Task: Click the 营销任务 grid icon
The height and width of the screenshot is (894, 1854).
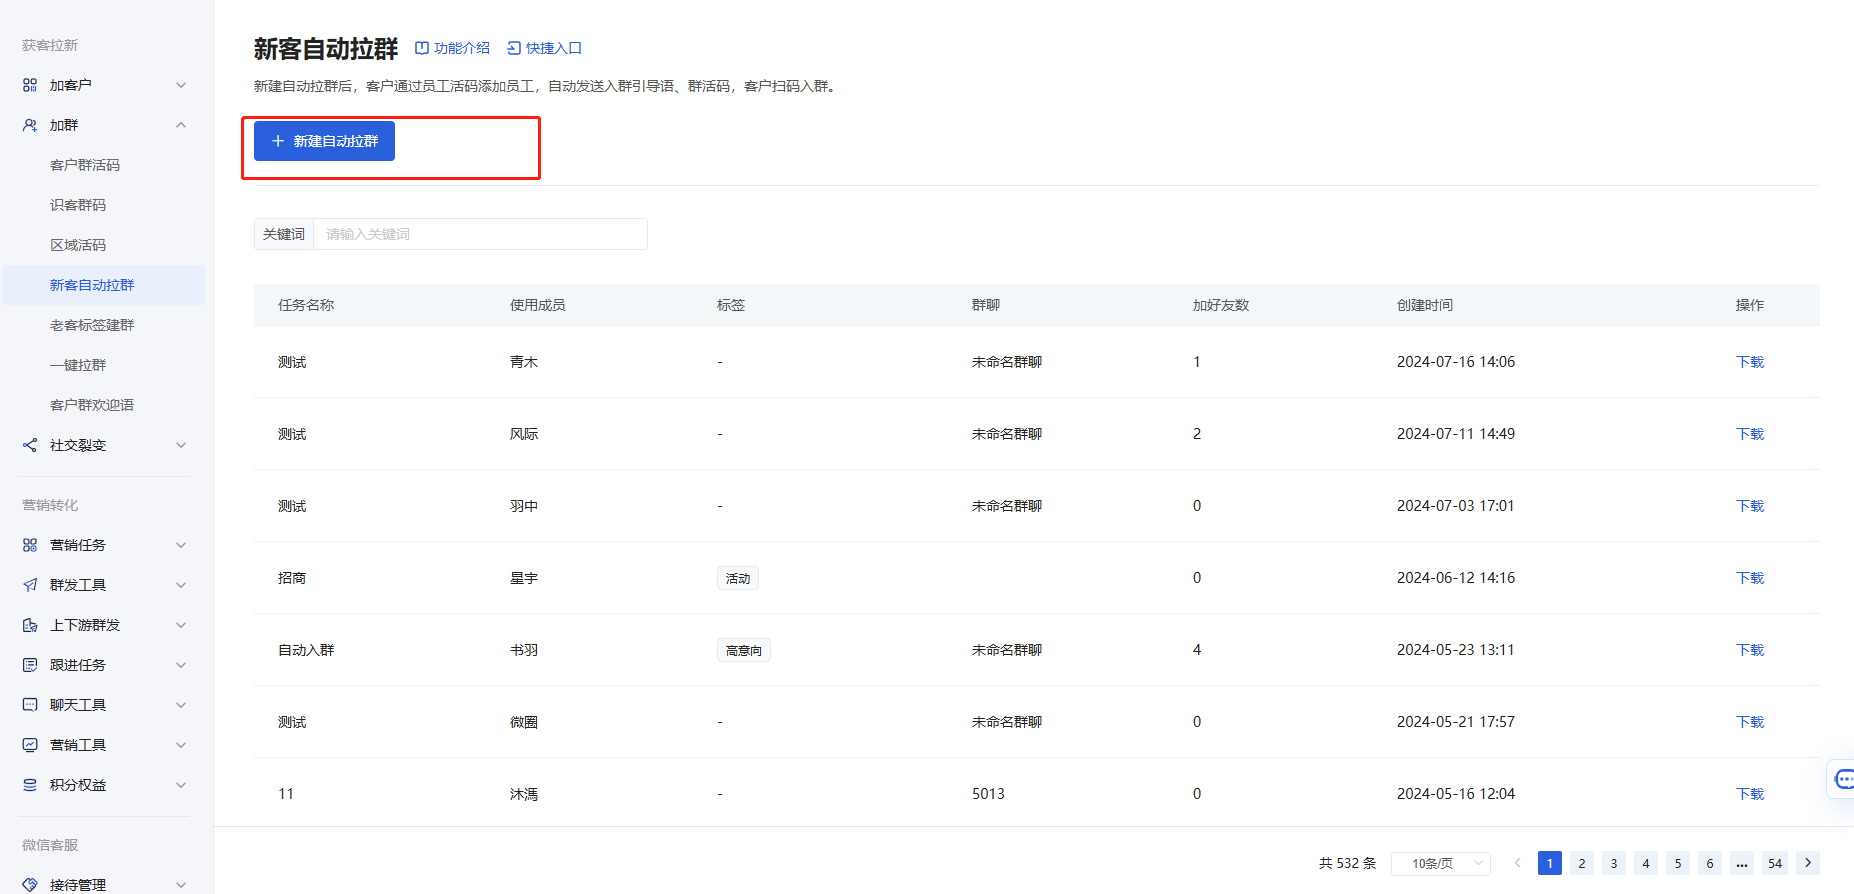Action: (x=30, y=545)
